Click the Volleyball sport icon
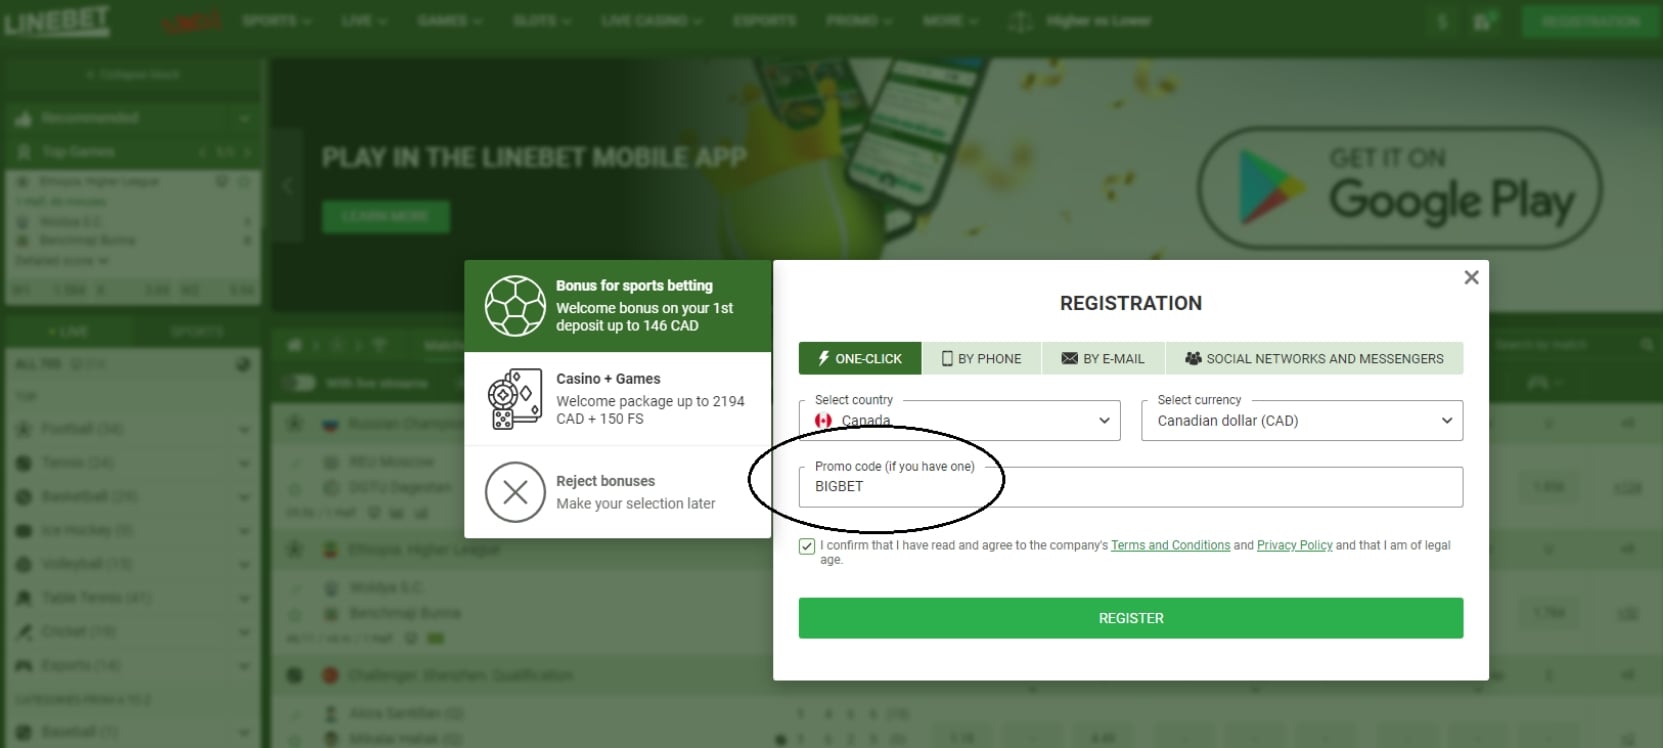This screenshot has width=1663, height=748. [x=24, y=564]
